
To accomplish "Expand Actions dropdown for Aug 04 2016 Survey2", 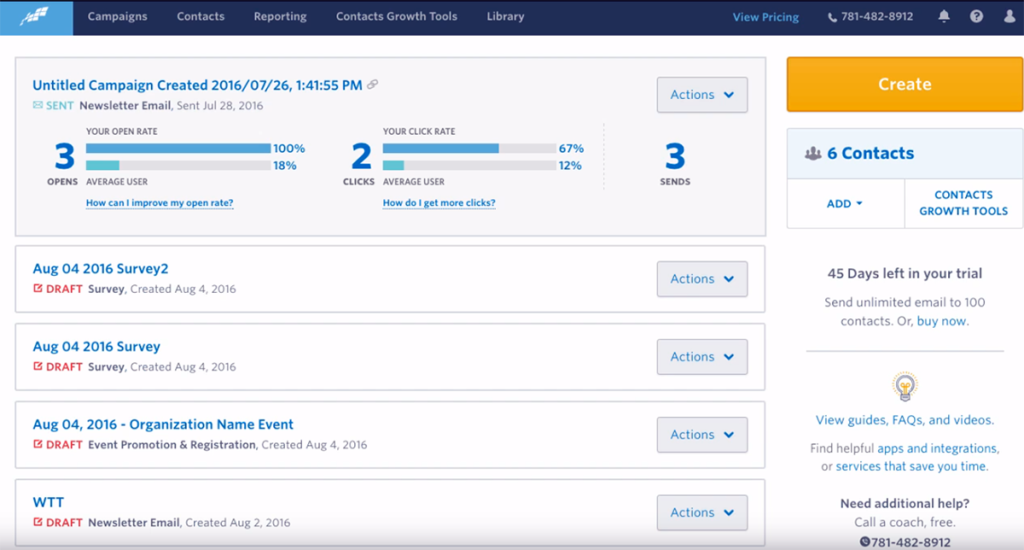I will [702, 279].
